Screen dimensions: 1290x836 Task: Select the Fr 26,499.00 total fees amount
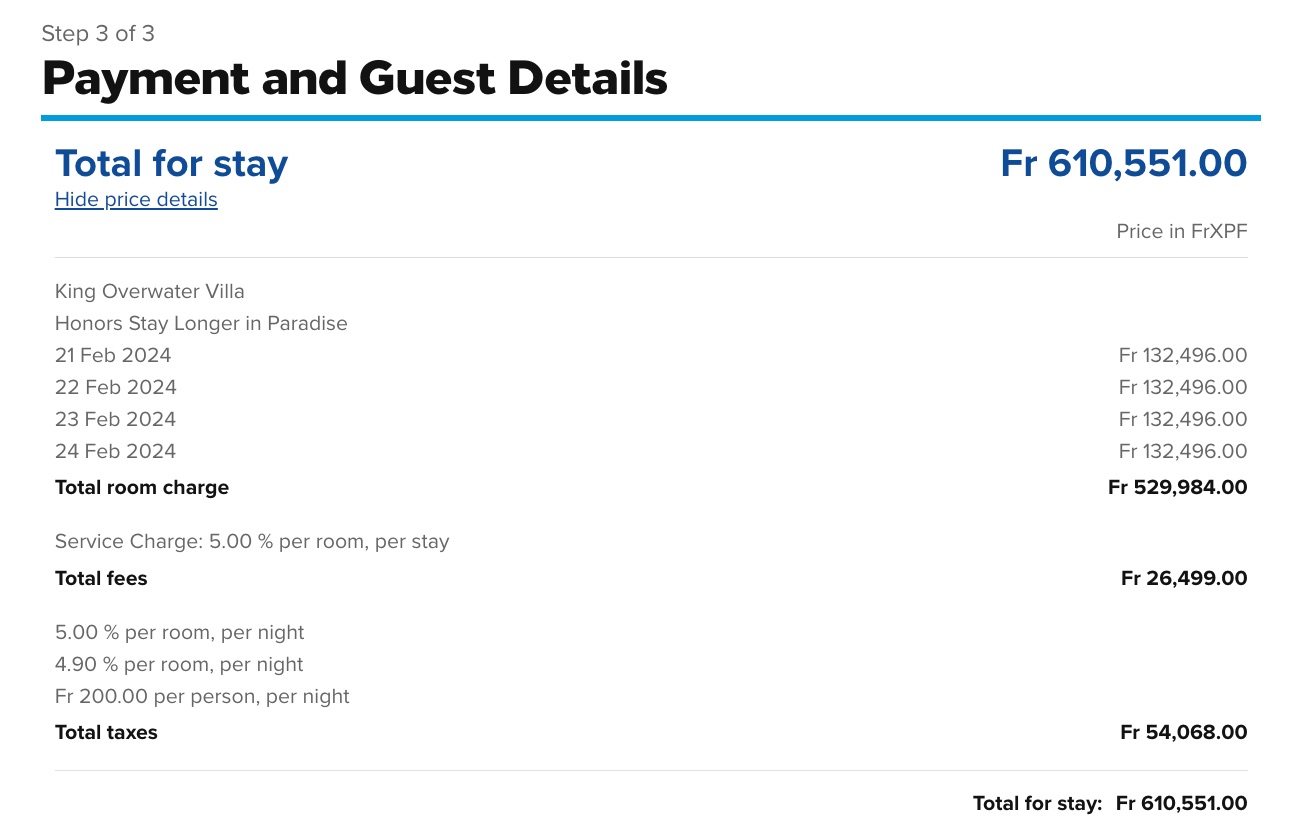point(1184,579)
